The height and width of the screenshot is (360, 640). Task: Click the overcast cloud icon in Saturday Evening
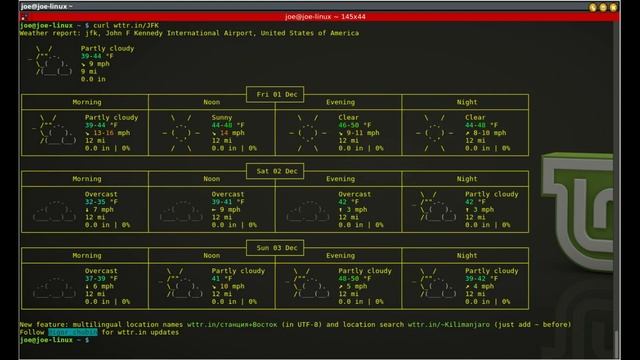(307, 210)
